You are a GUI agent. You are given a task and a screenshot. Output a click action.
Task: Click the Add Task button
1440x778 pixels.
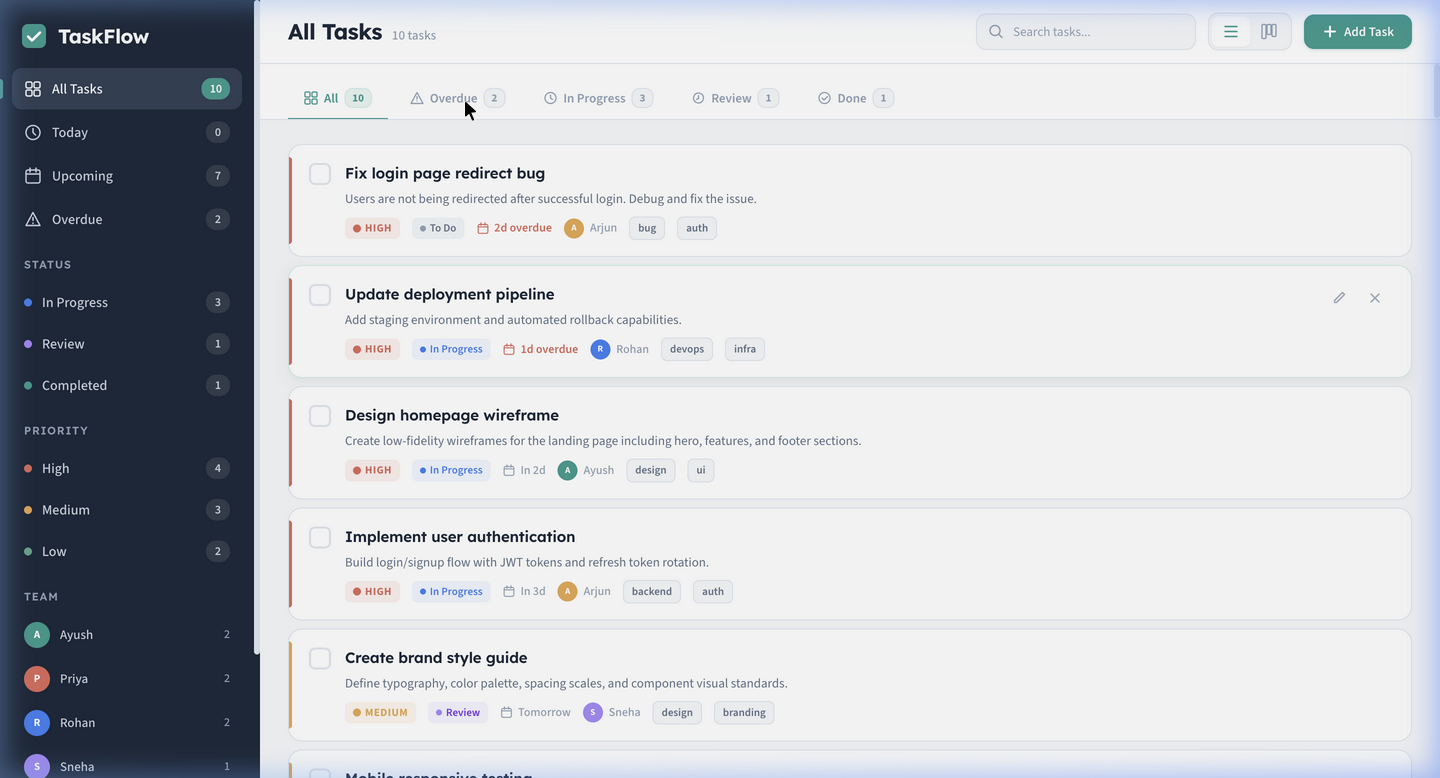tap(1357, 31)
